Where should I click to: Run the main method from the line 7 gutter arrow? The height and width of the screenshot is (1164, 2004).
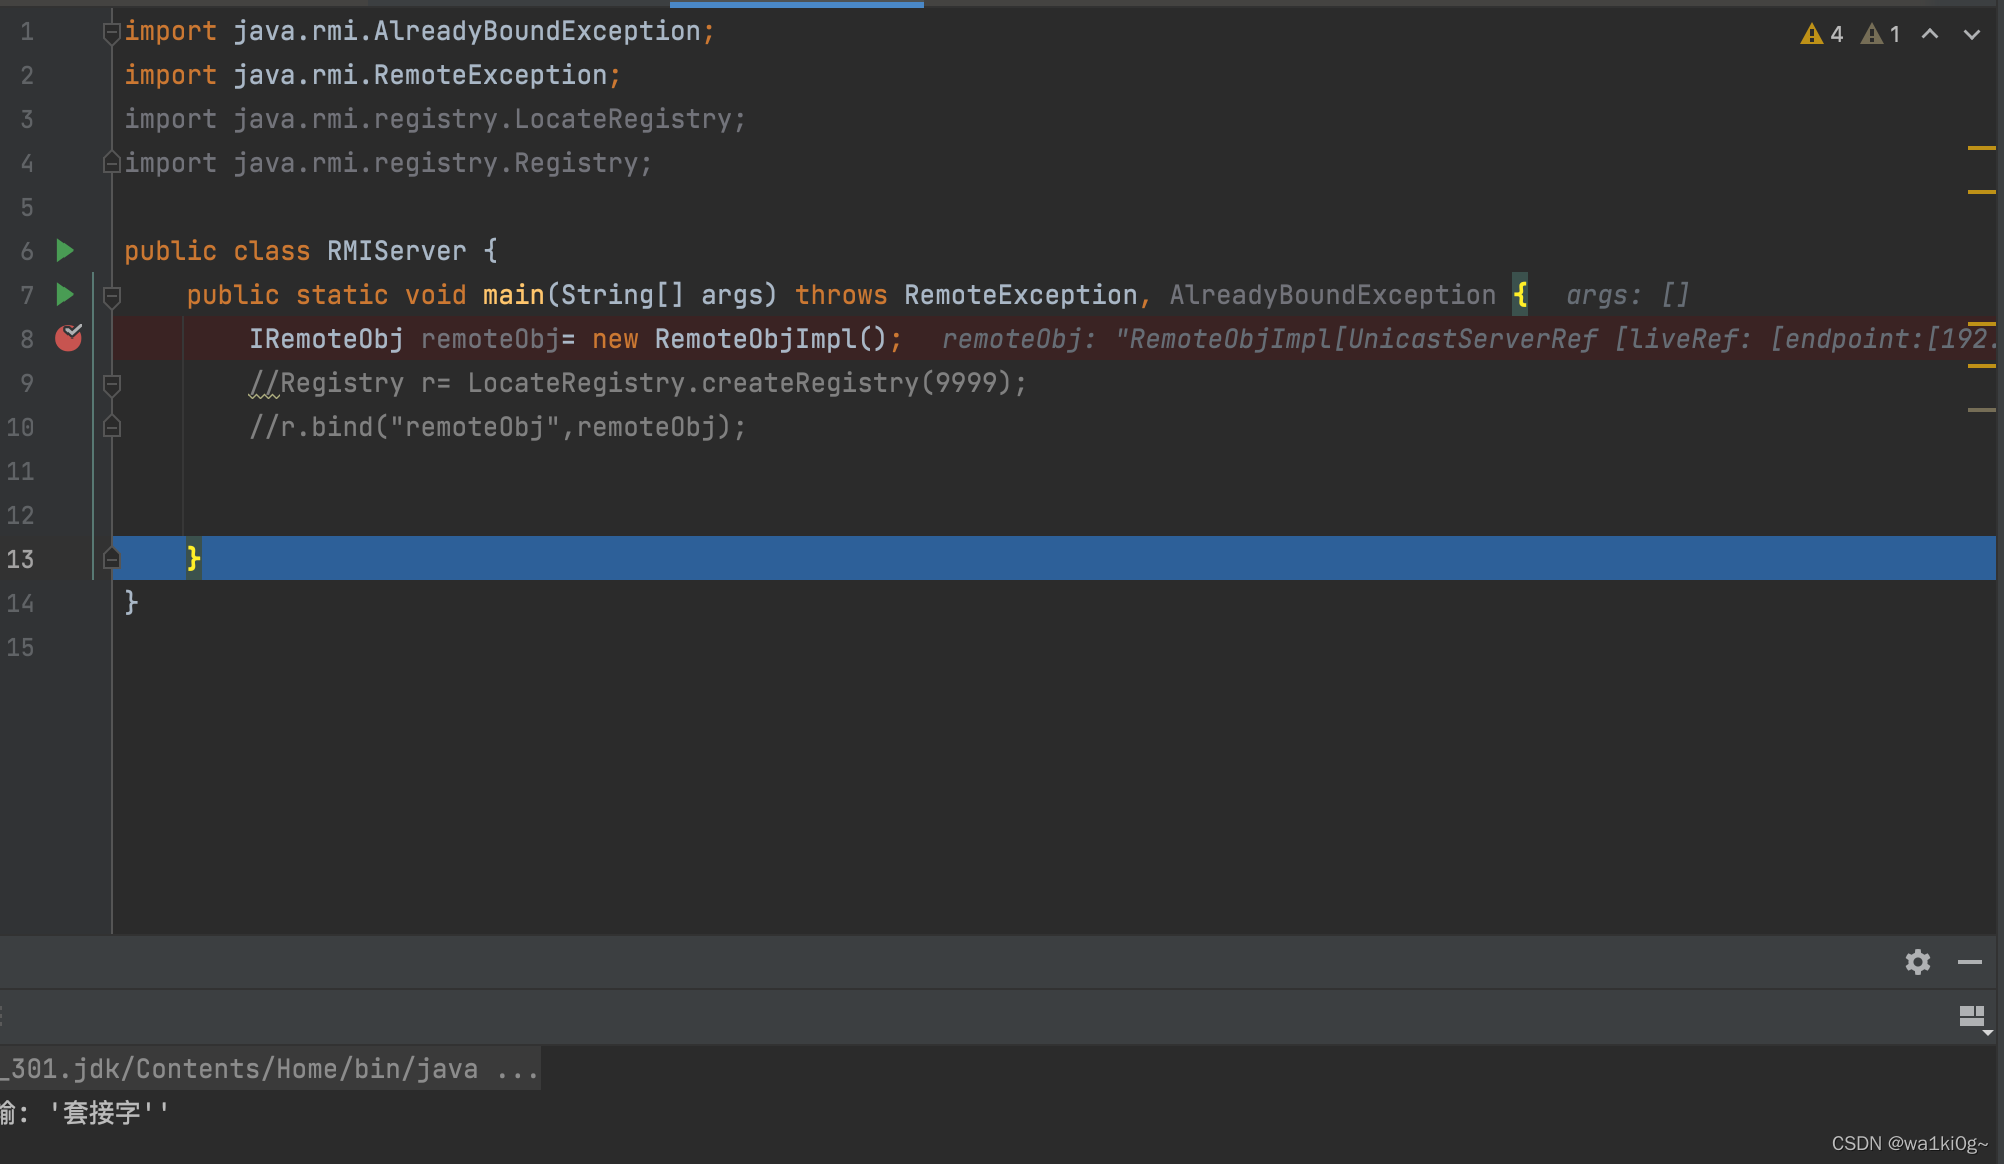[65, 294]
